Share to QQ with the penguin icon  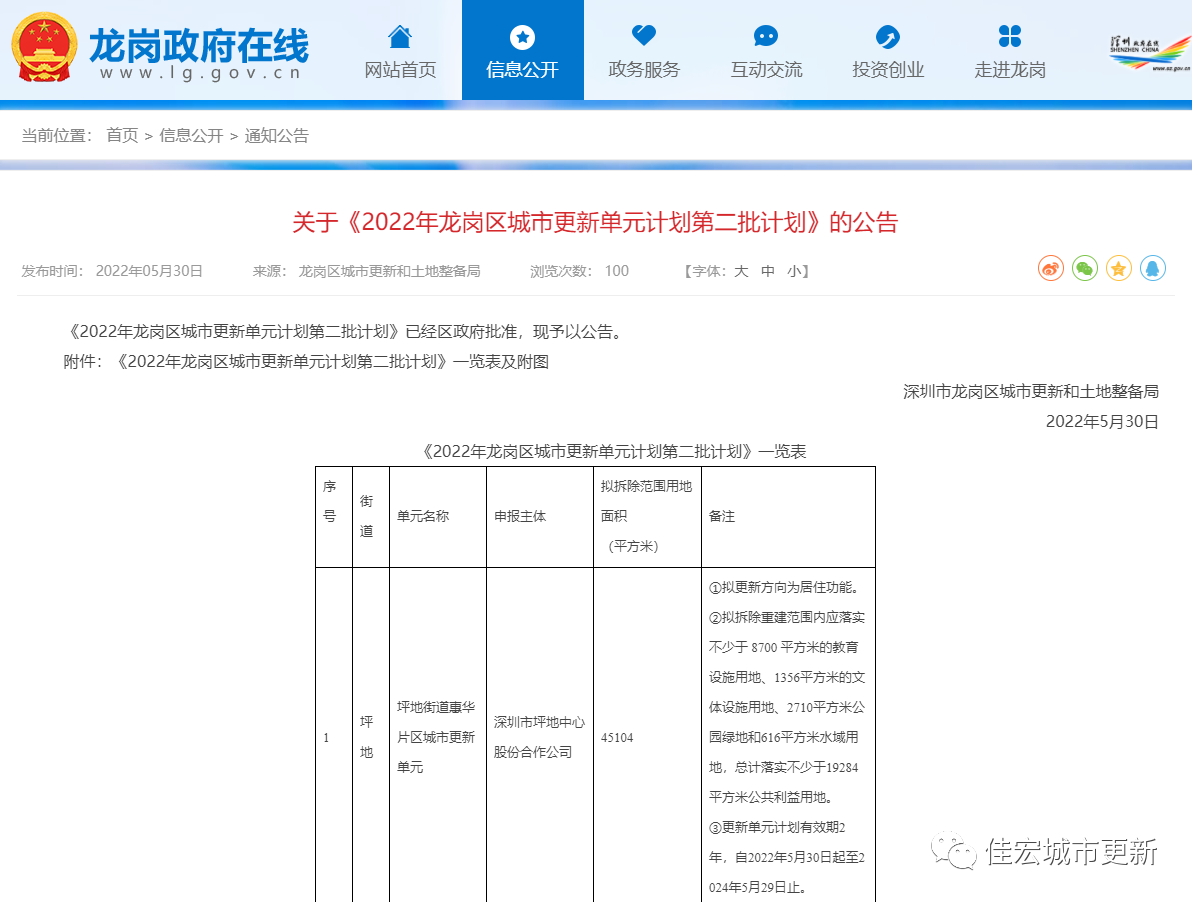coord(1153,269)
